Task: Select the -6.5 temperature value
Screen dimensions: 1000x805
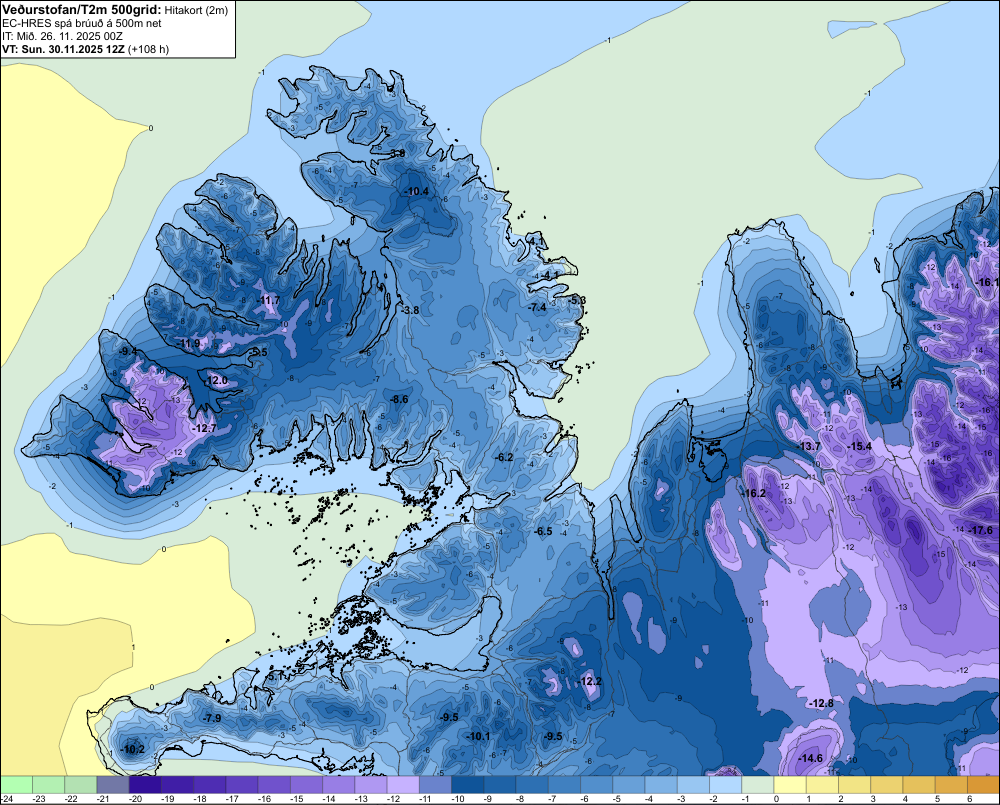Action: click(x=543, y=531)
